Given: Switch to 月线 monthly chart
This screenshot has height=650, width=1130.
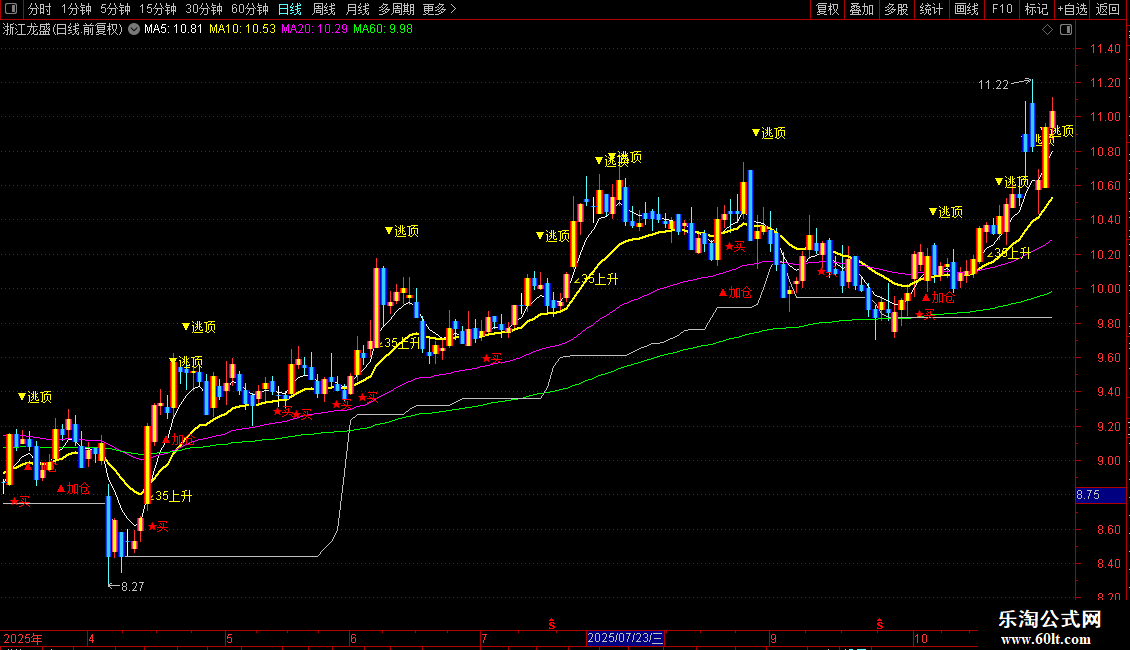Looking at the screenshot, I should point(357,9).
